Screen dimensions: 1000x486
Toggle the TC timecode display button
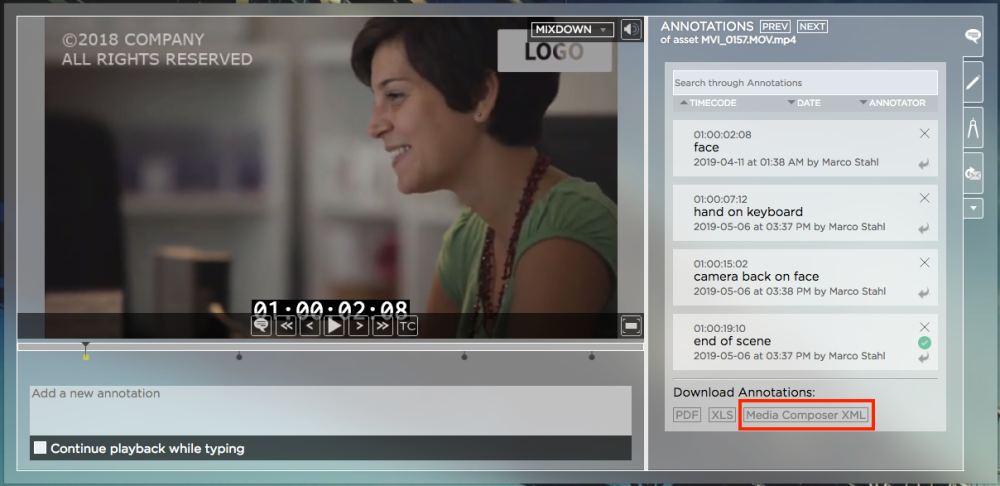click(407, 325)
